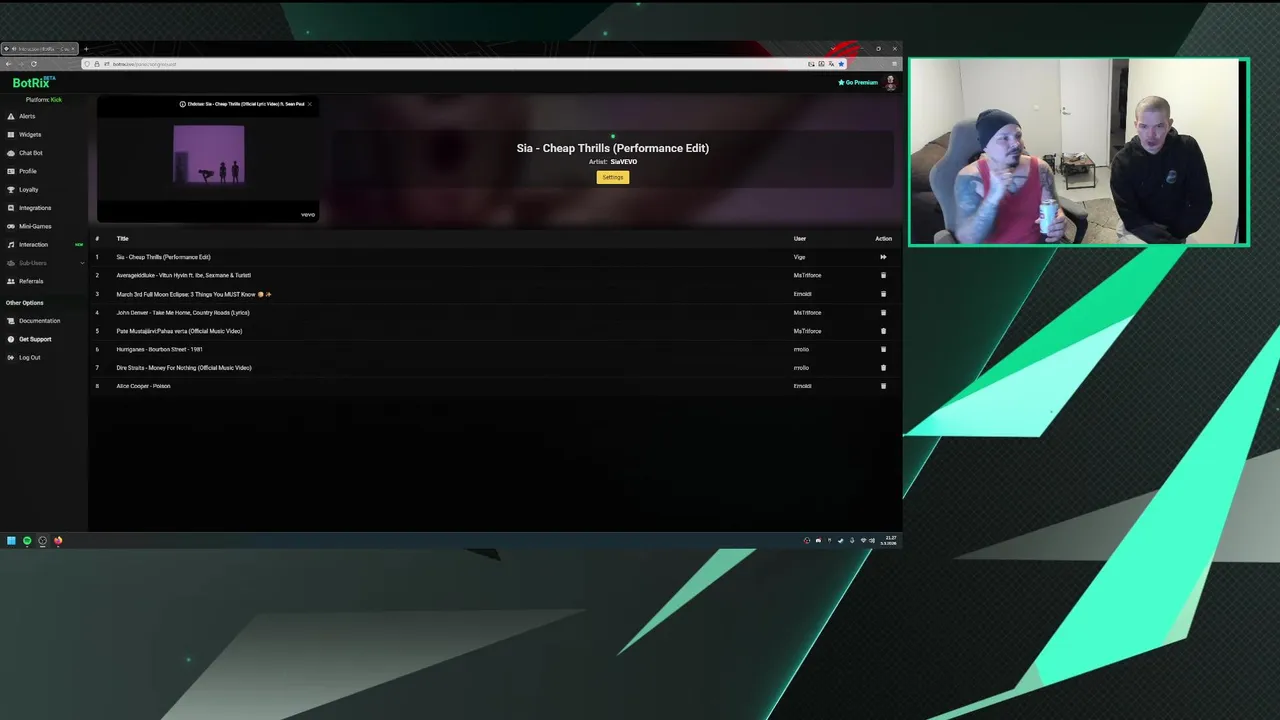1280x720 pixels.
Task: Open Firefox from the taskbar
Action: click(58, 541)
